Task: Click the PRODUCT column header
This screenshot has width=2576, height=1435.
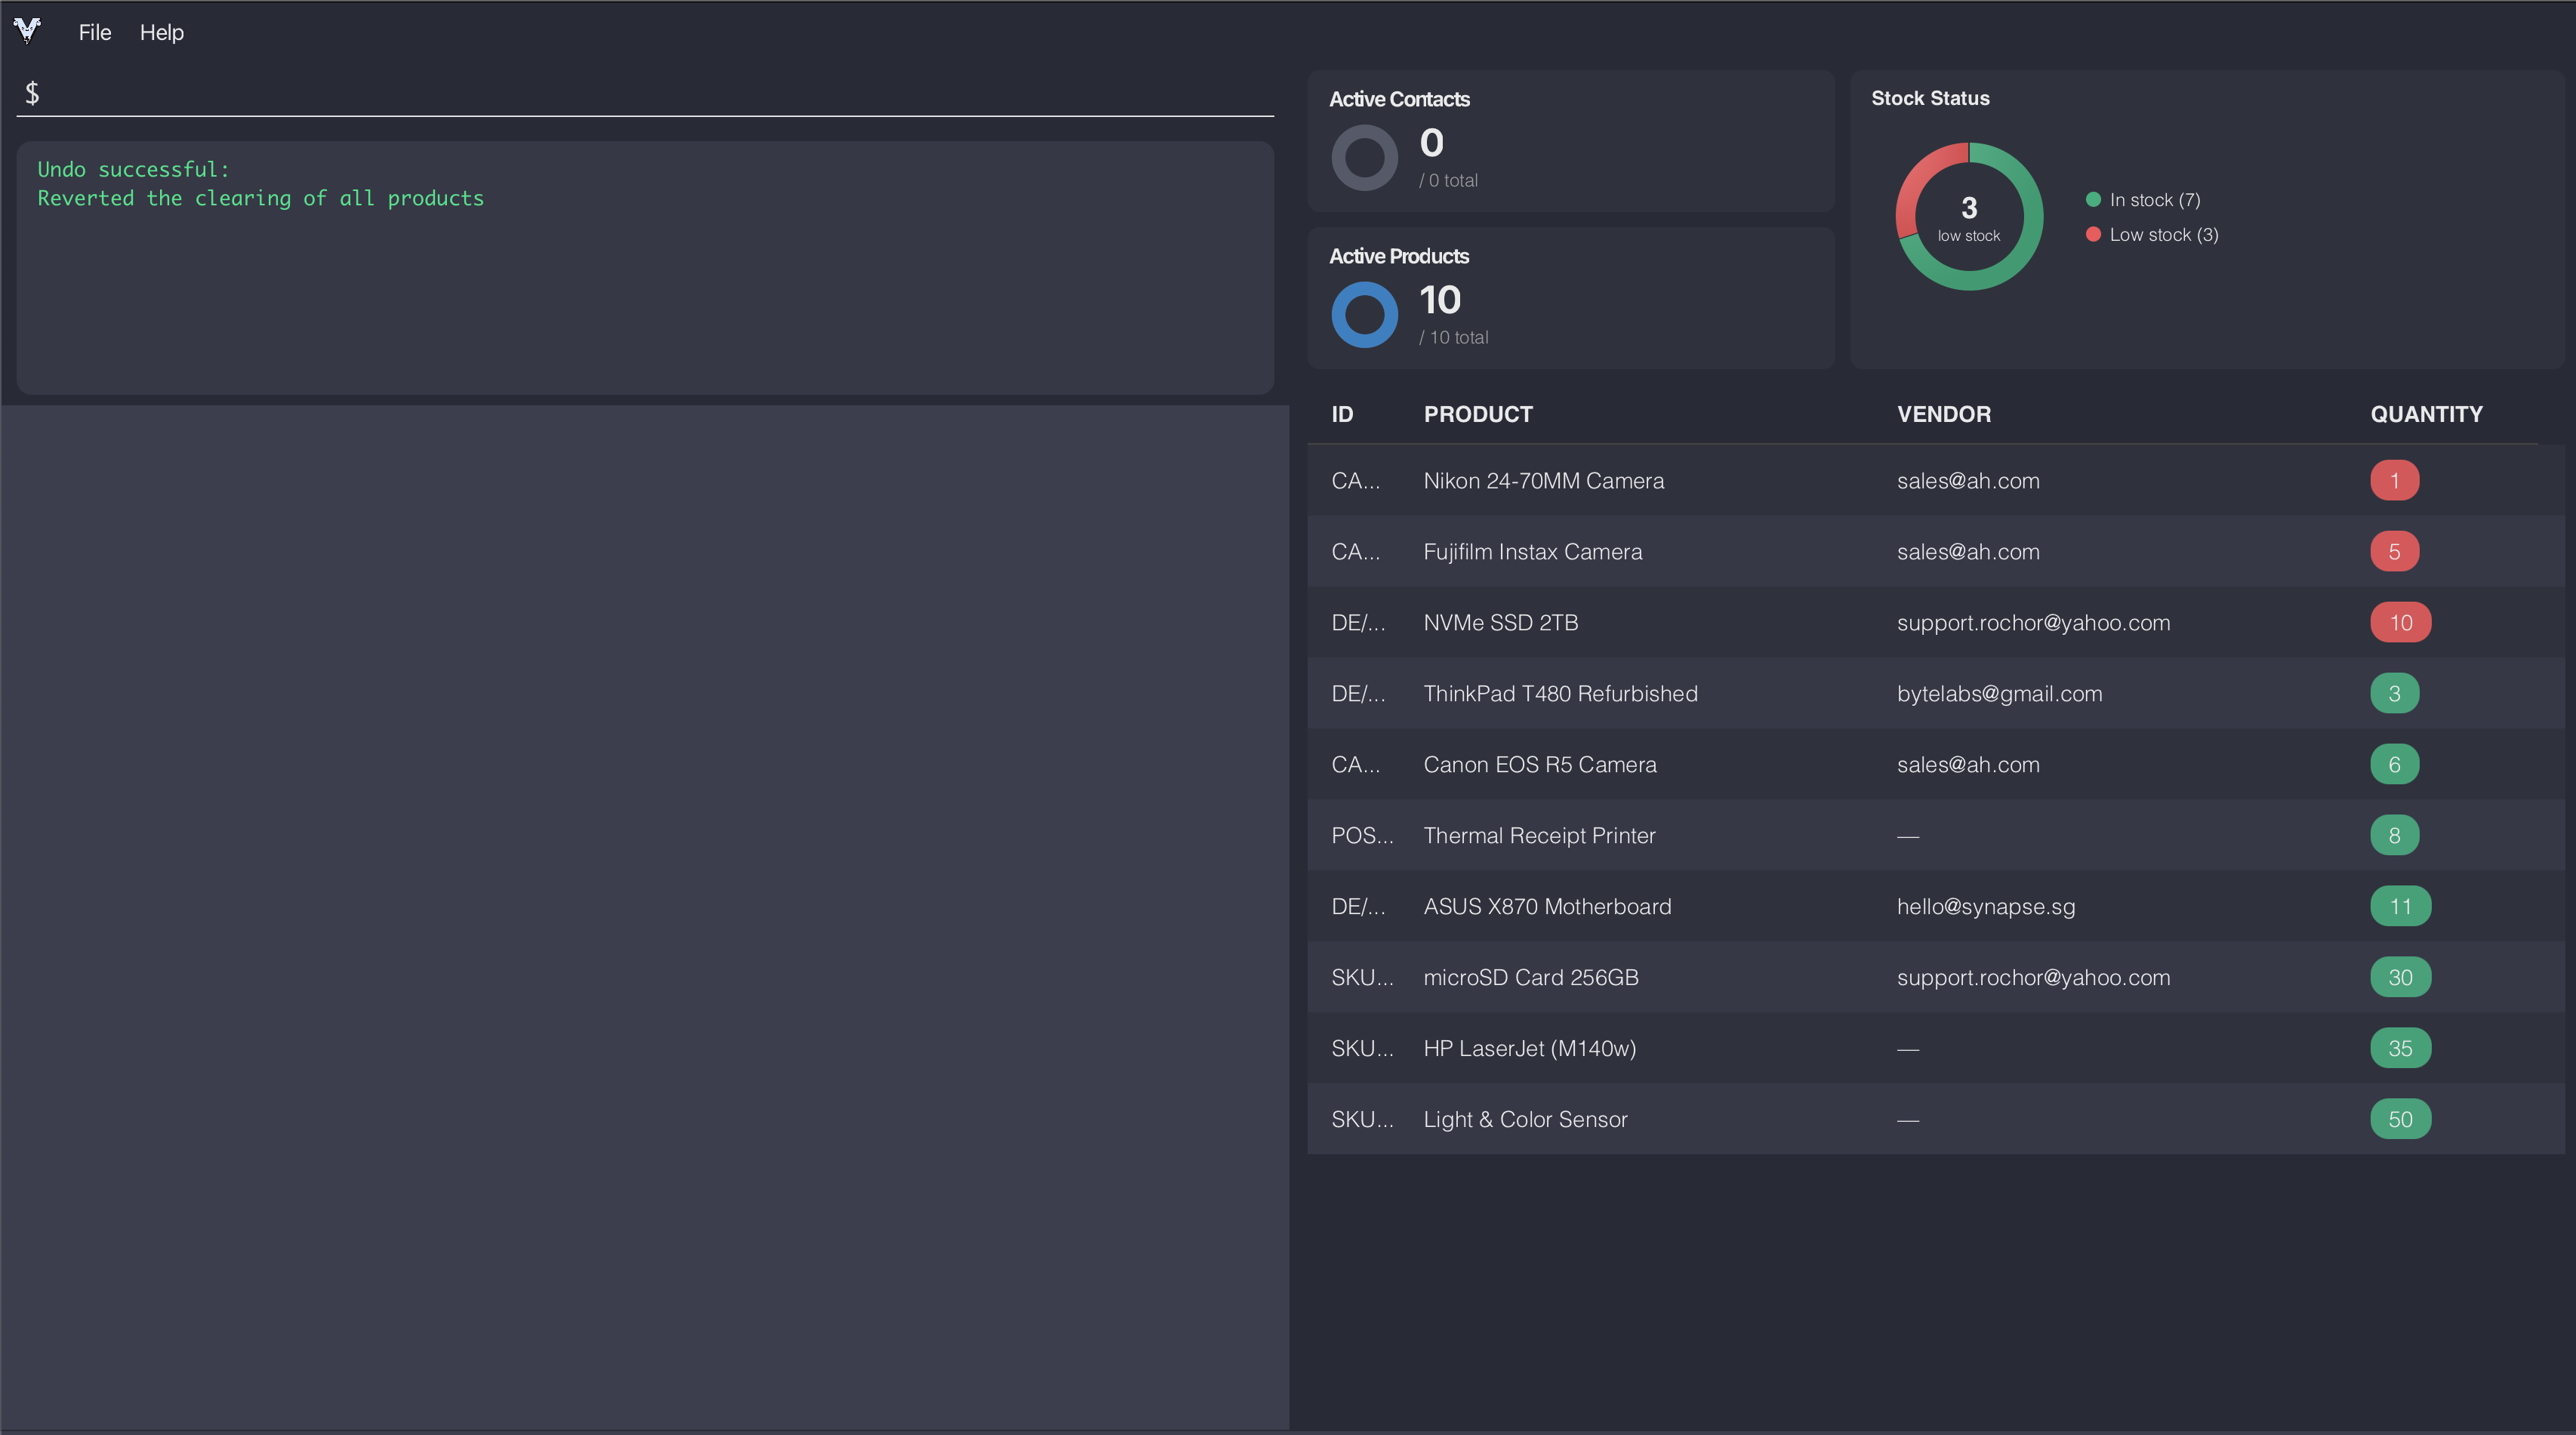Action: [x=1477, y=414]
